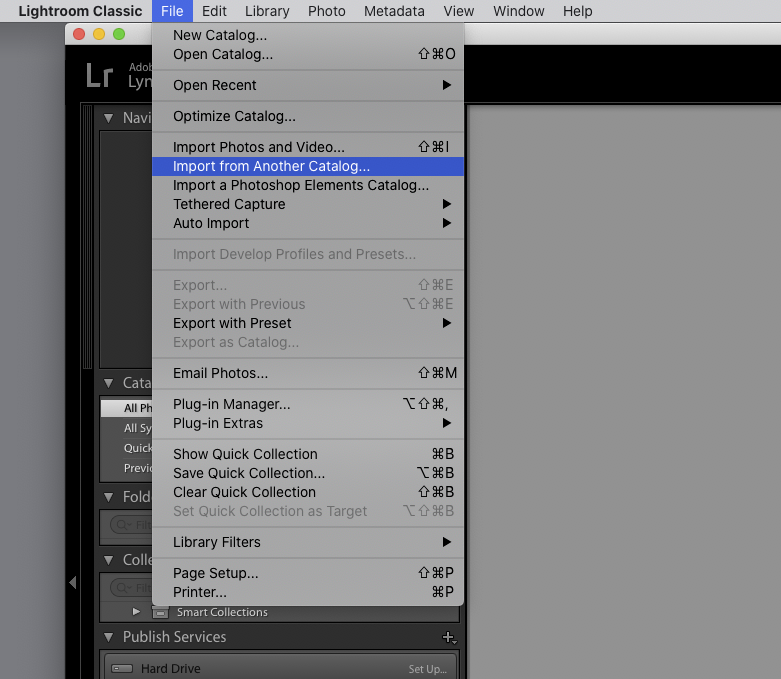The height and width of the screenshot is (679, 781).
Task: Open the File menu
Action: click(x=172, y=11)
